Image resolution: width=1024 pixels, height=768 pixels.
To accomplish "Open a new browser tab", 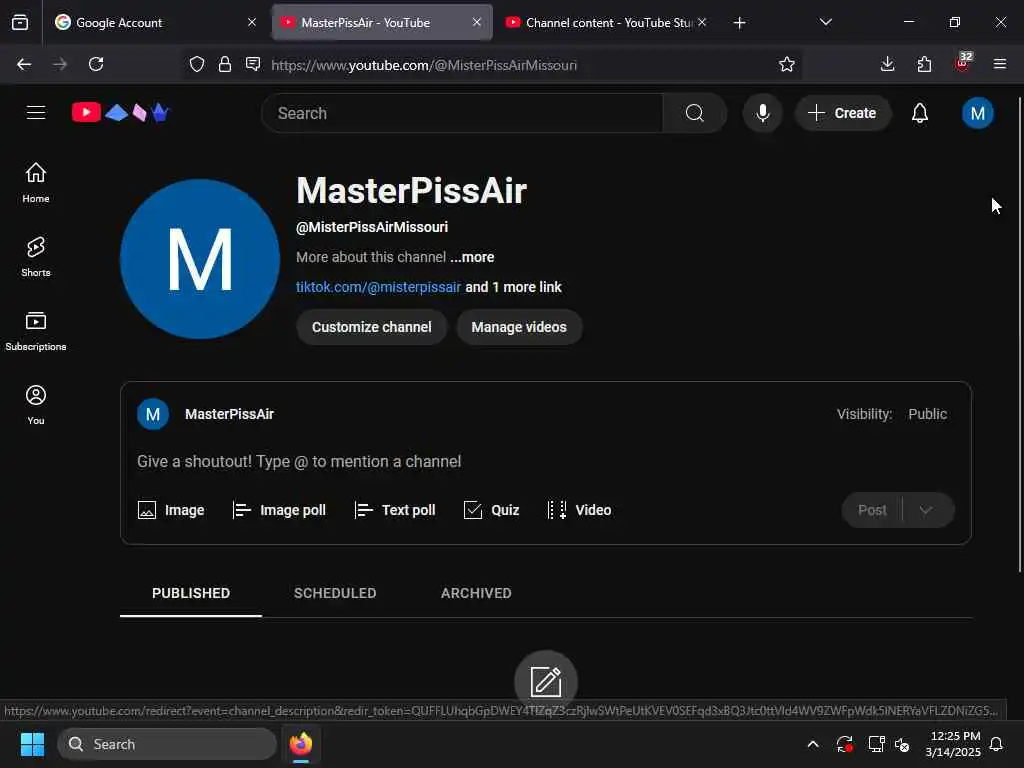I will (x=739, y=23).
